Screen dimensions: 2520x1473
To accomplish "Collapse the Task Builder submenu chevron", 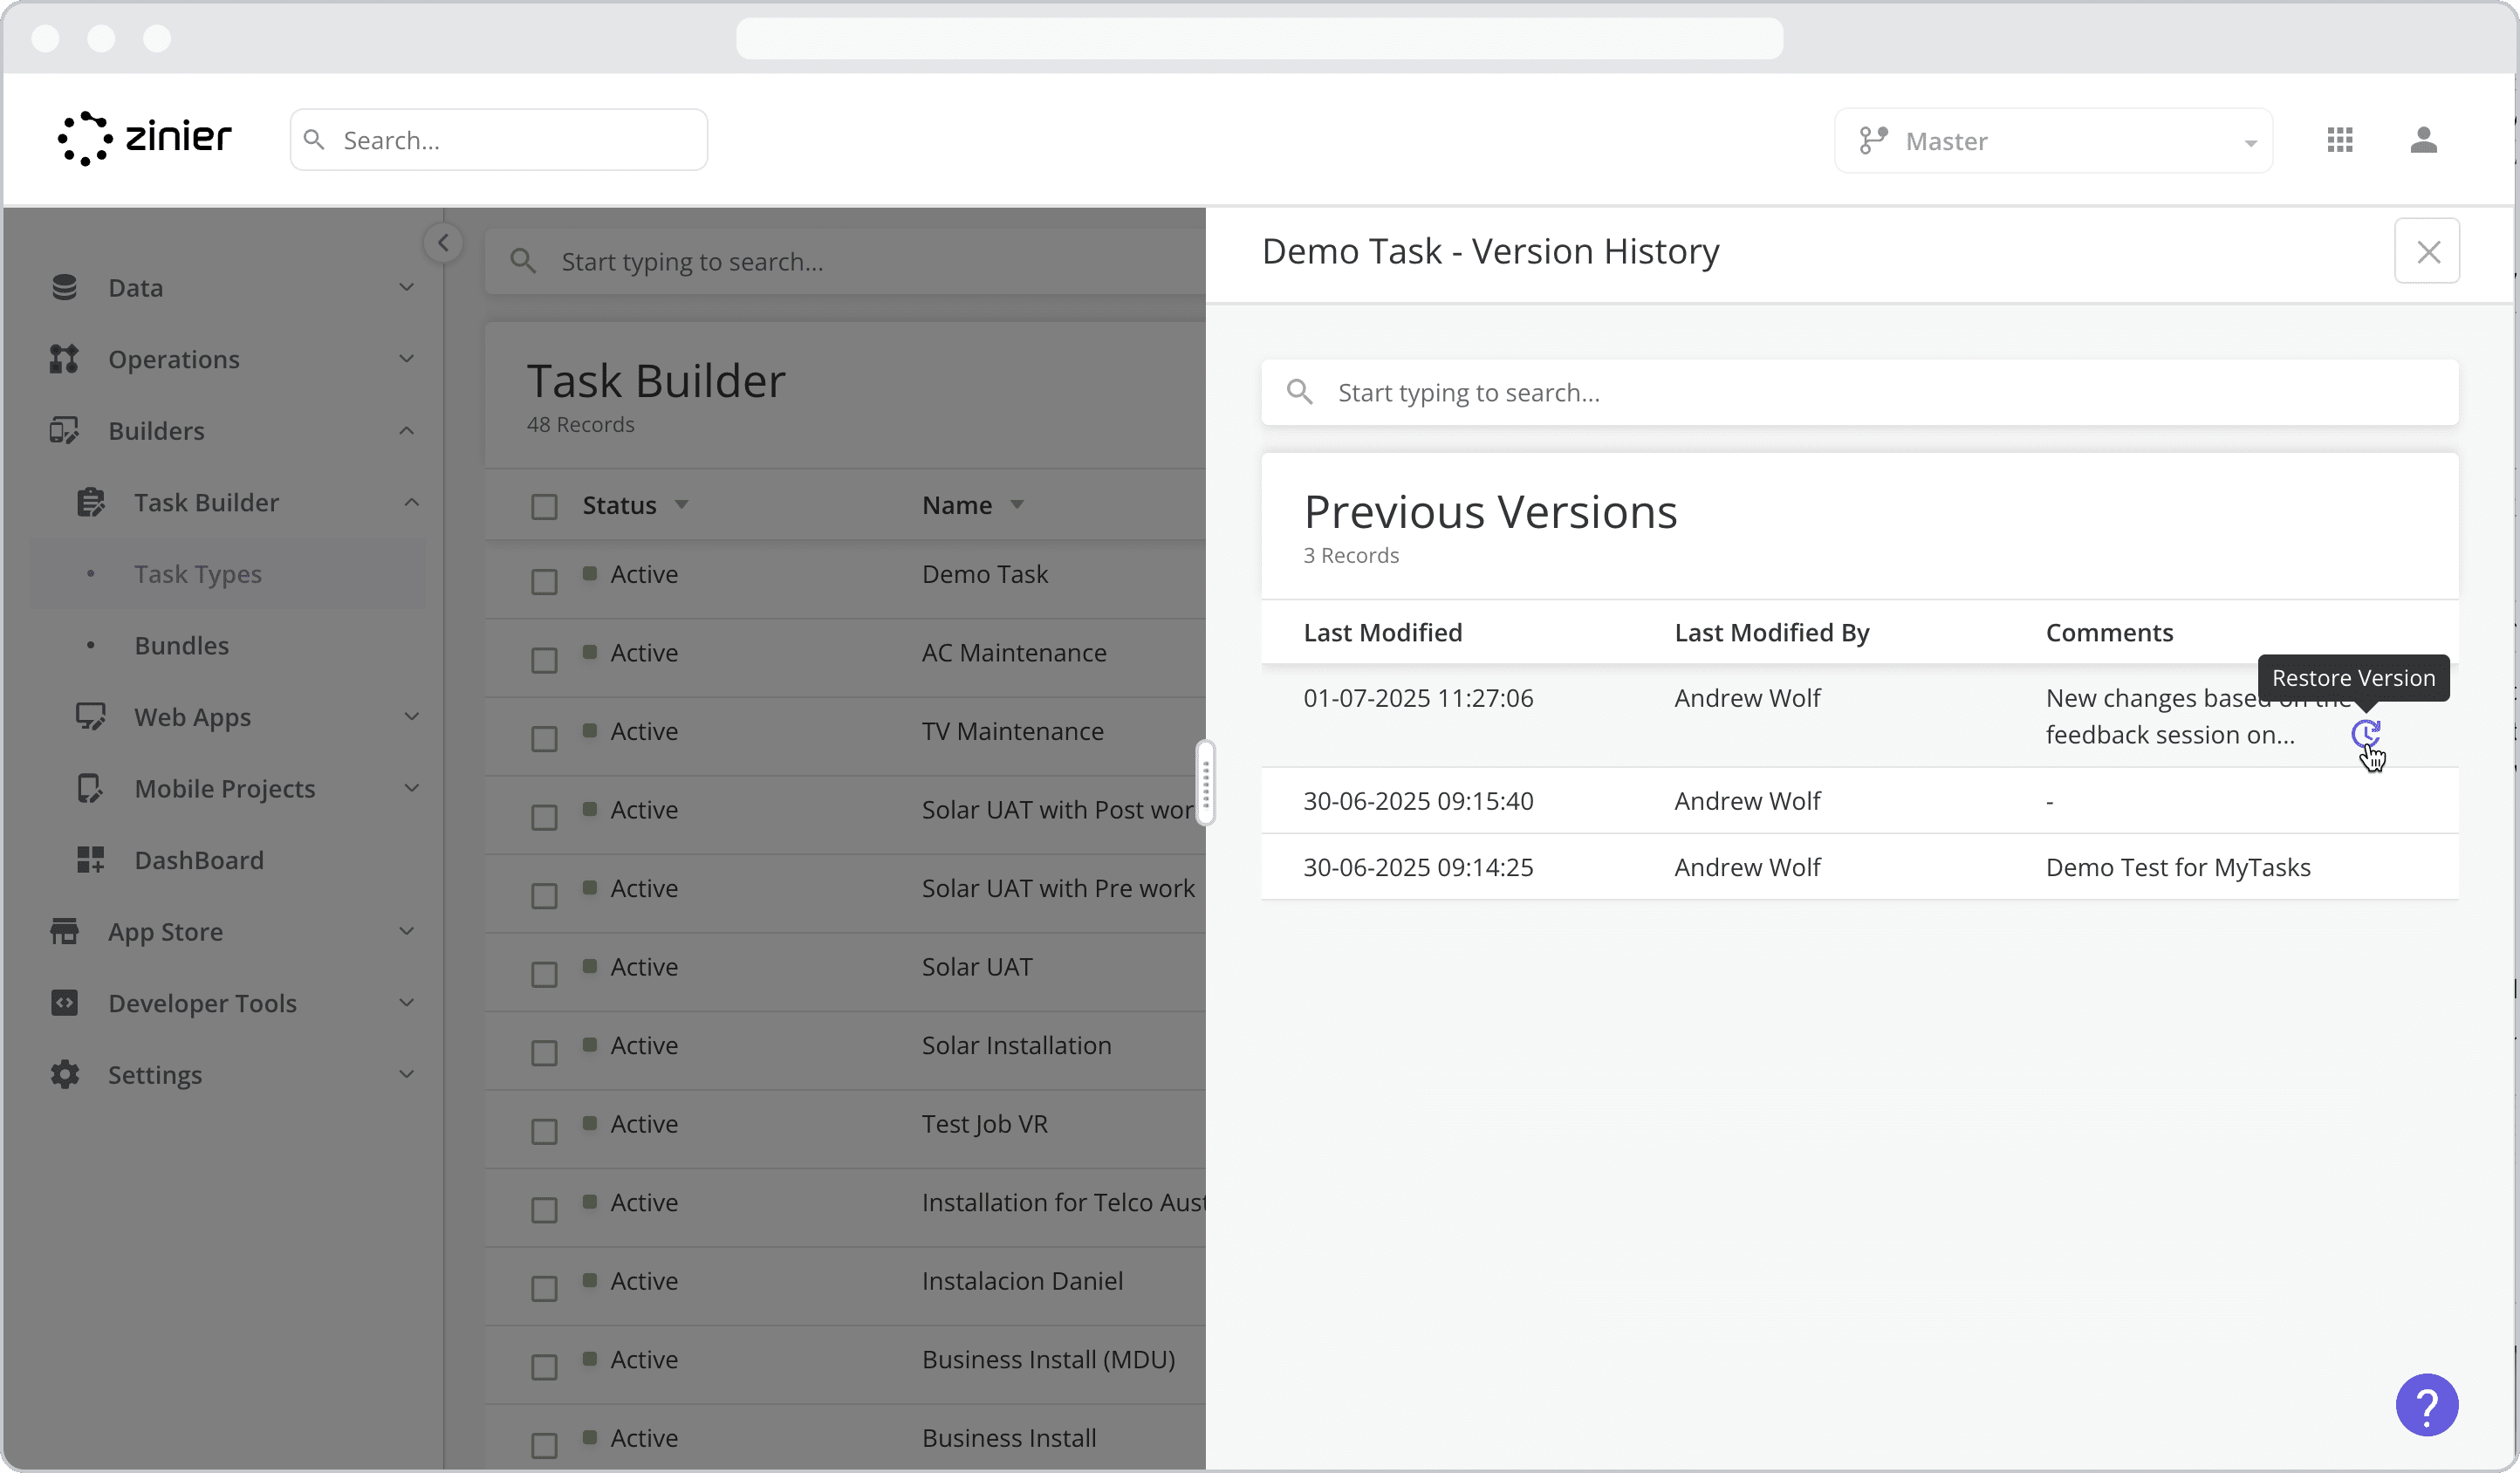I will coord(411,502).
